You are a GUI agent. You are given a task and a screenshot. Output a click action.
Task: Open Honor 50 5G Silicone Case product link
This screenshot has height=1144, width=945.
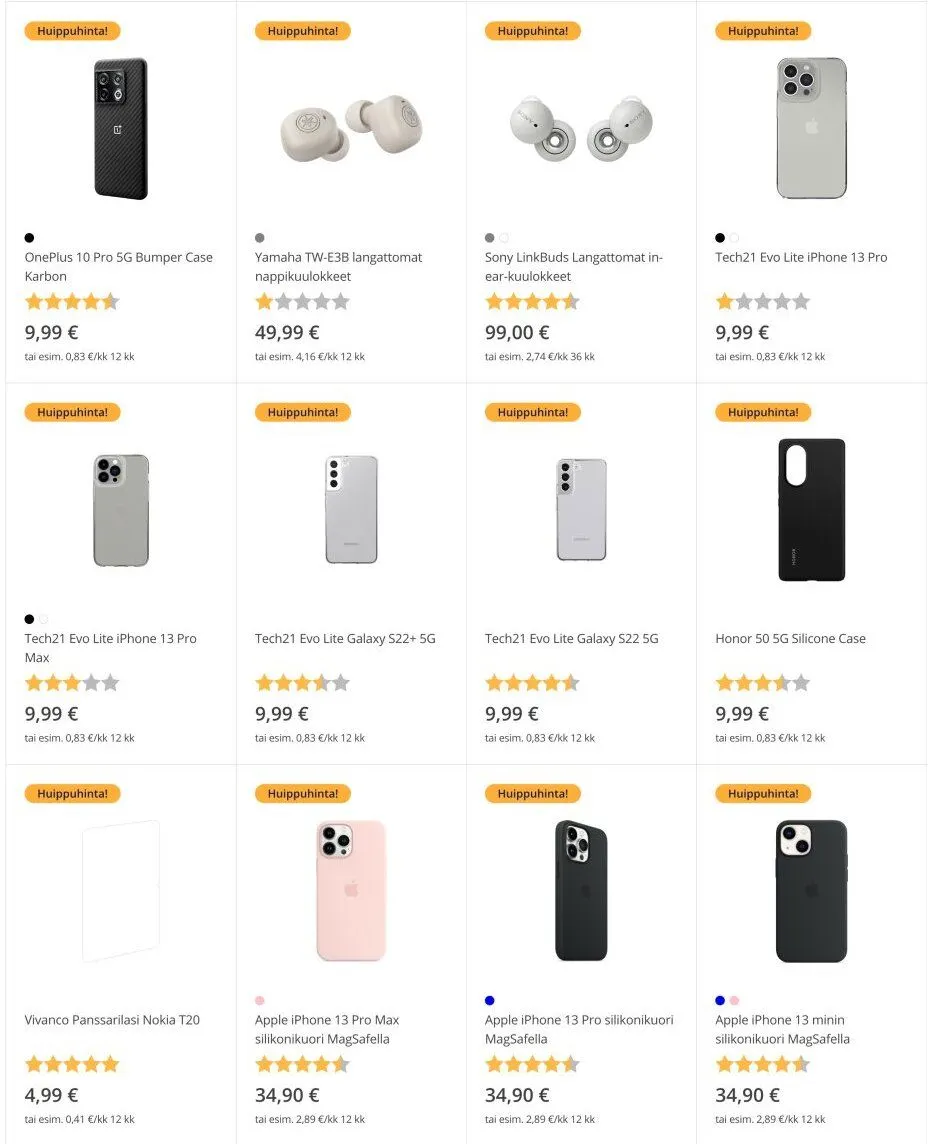click(790, 639)
